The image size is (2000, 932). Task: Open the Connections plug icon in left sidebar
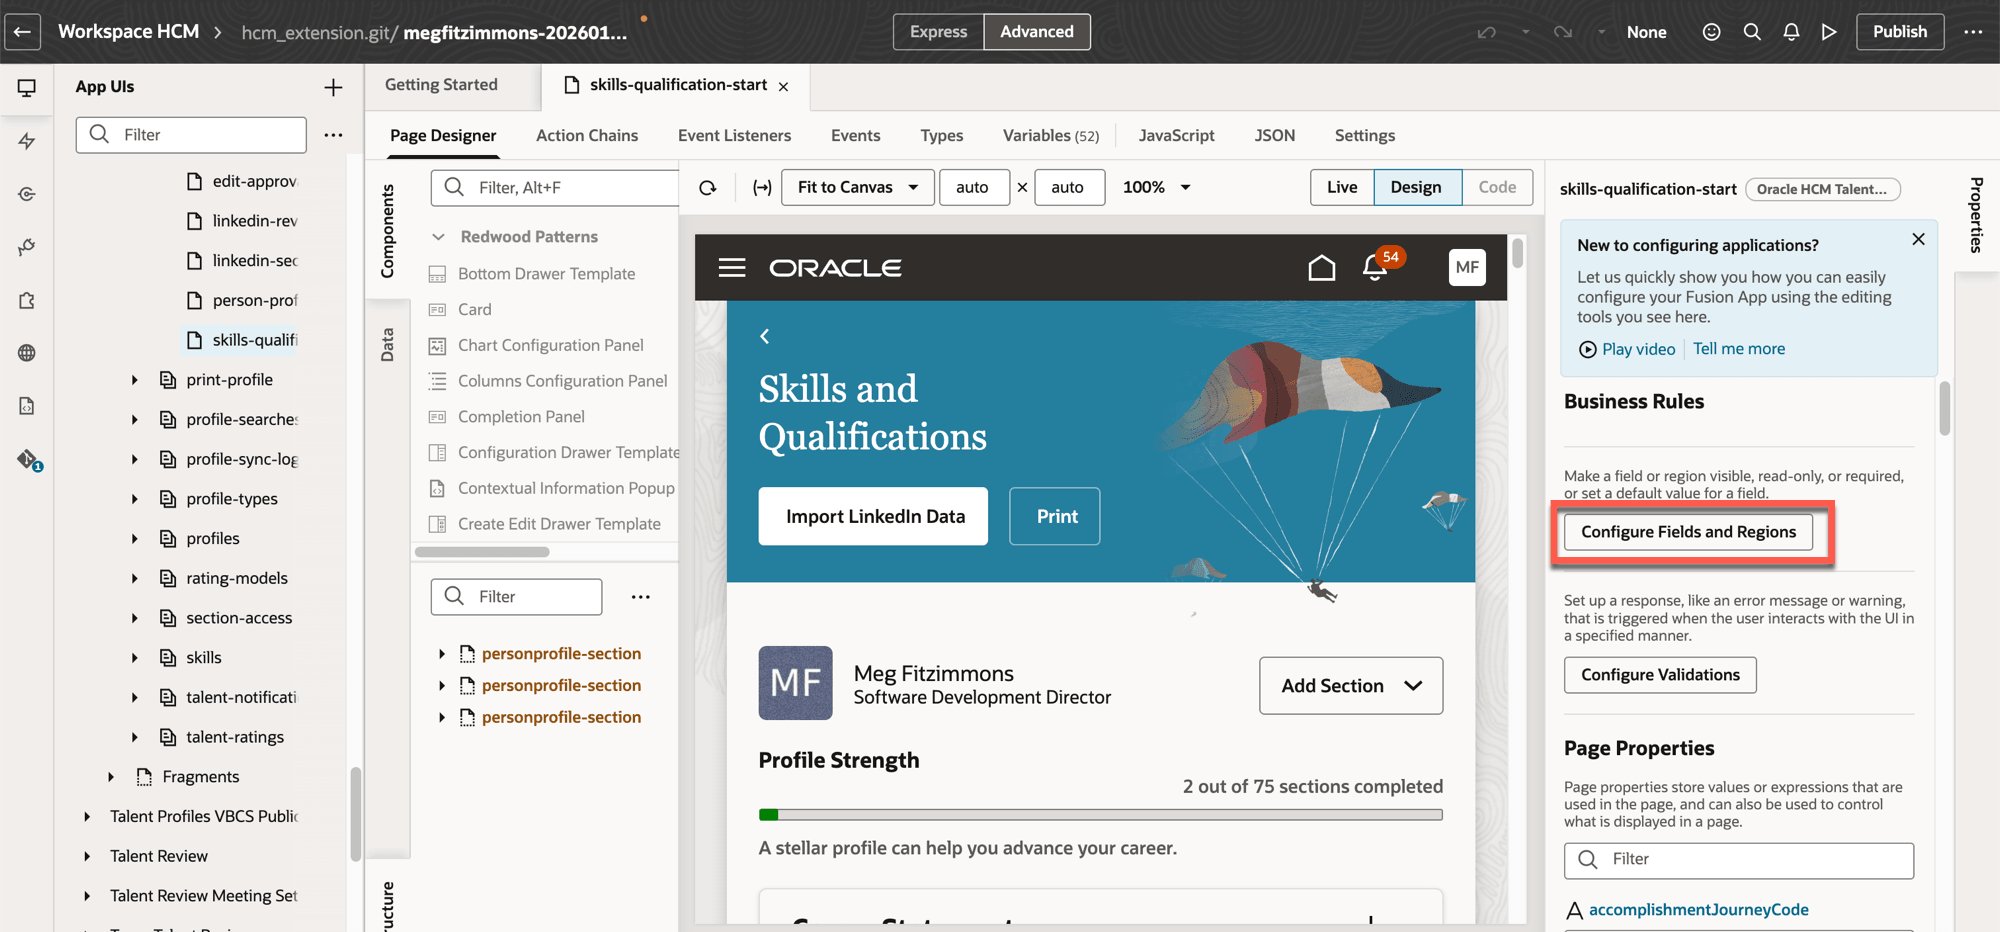(26, 245)
